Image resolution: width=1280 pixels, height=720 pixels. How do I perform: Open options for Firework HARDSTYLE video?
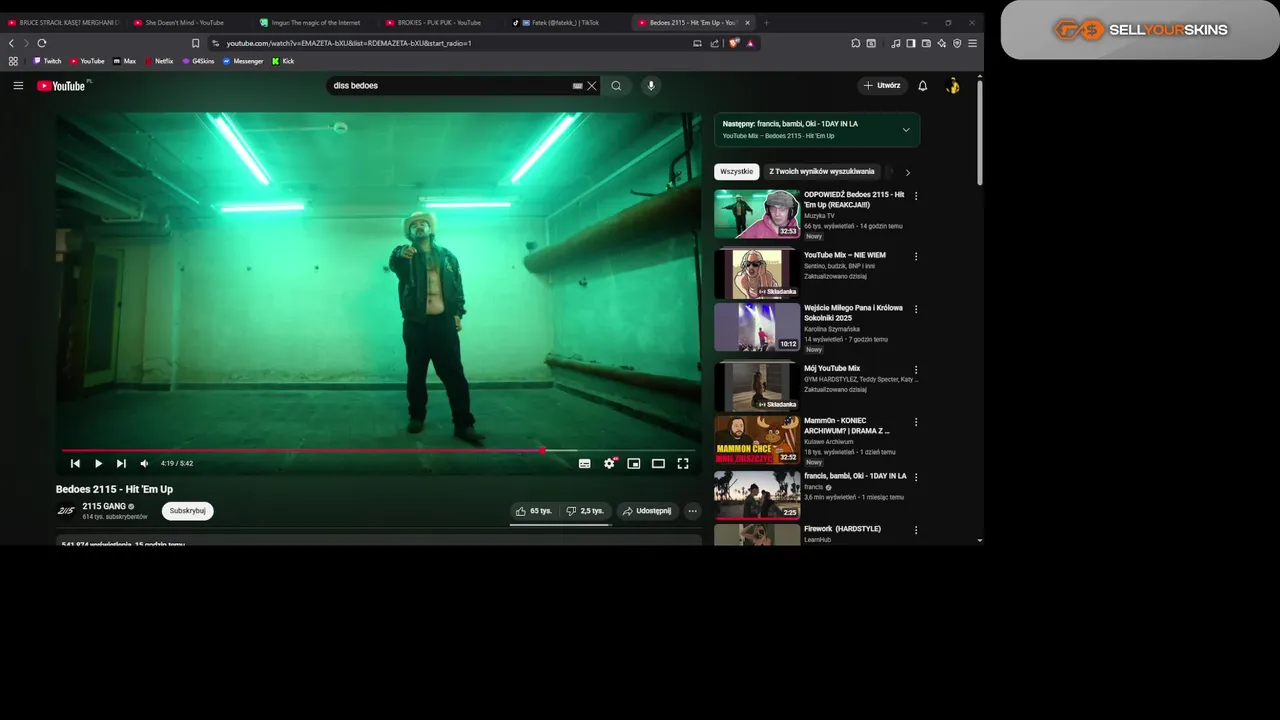tap(916, 530)
